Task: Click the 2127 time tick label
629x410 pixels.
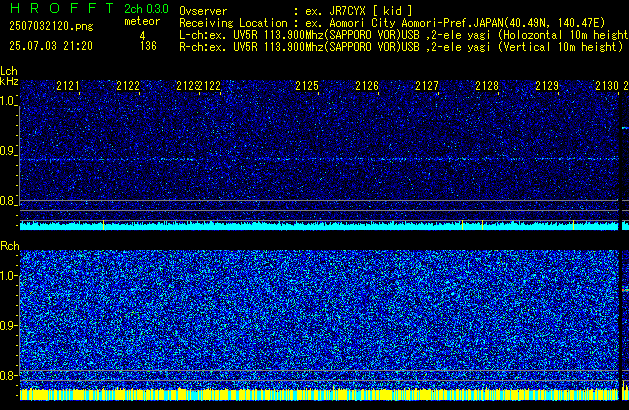Action: point(427,86)
